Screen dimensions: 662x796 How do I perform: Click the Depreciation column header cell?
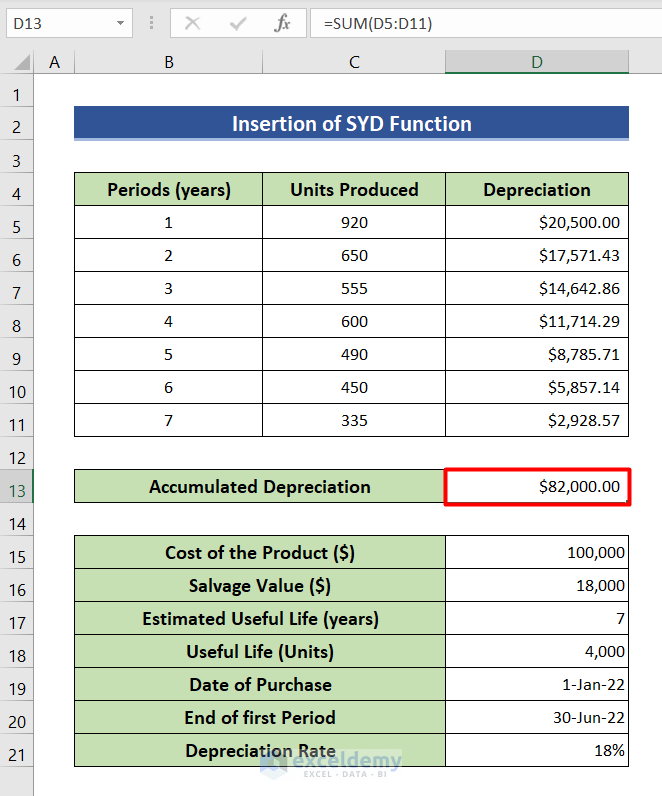point(537,190)
